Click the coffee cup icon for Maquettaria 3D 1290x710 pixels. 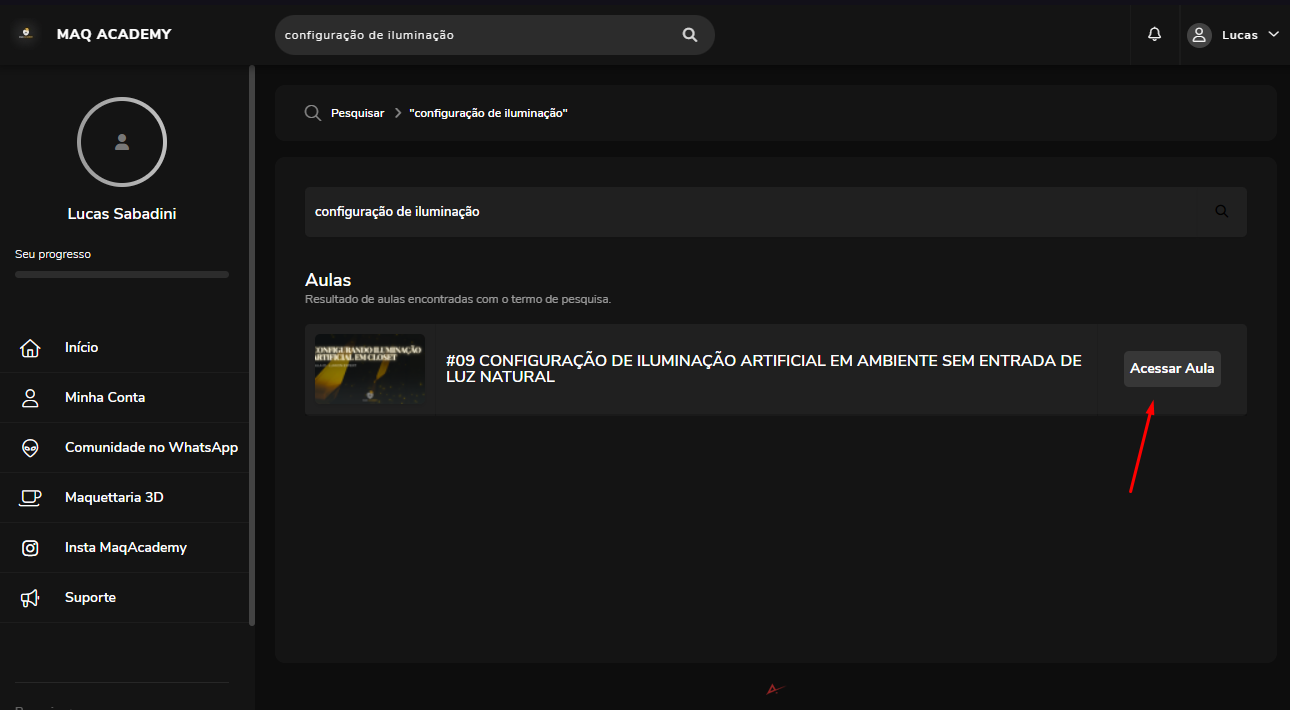[30, 498]
